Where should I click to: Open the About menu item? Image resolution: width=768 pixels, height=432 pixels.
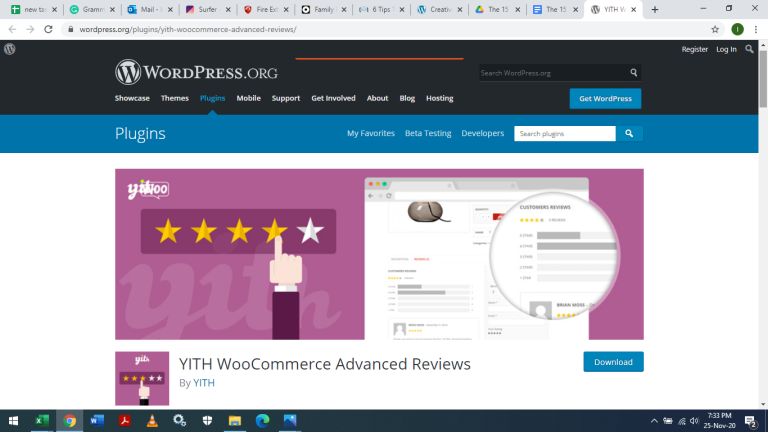(x=377, y=98)
